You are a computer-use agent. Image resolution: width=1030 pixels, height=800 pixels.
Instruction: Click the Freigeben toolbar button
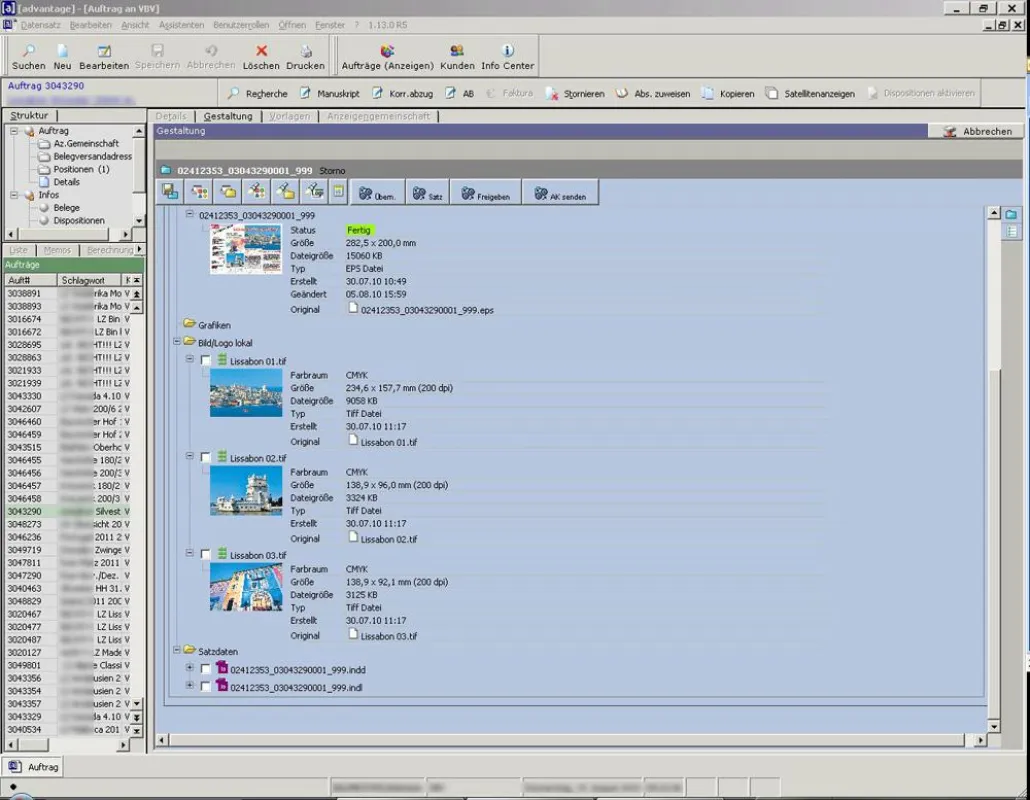pyautogui.click(x=485, y=194)
